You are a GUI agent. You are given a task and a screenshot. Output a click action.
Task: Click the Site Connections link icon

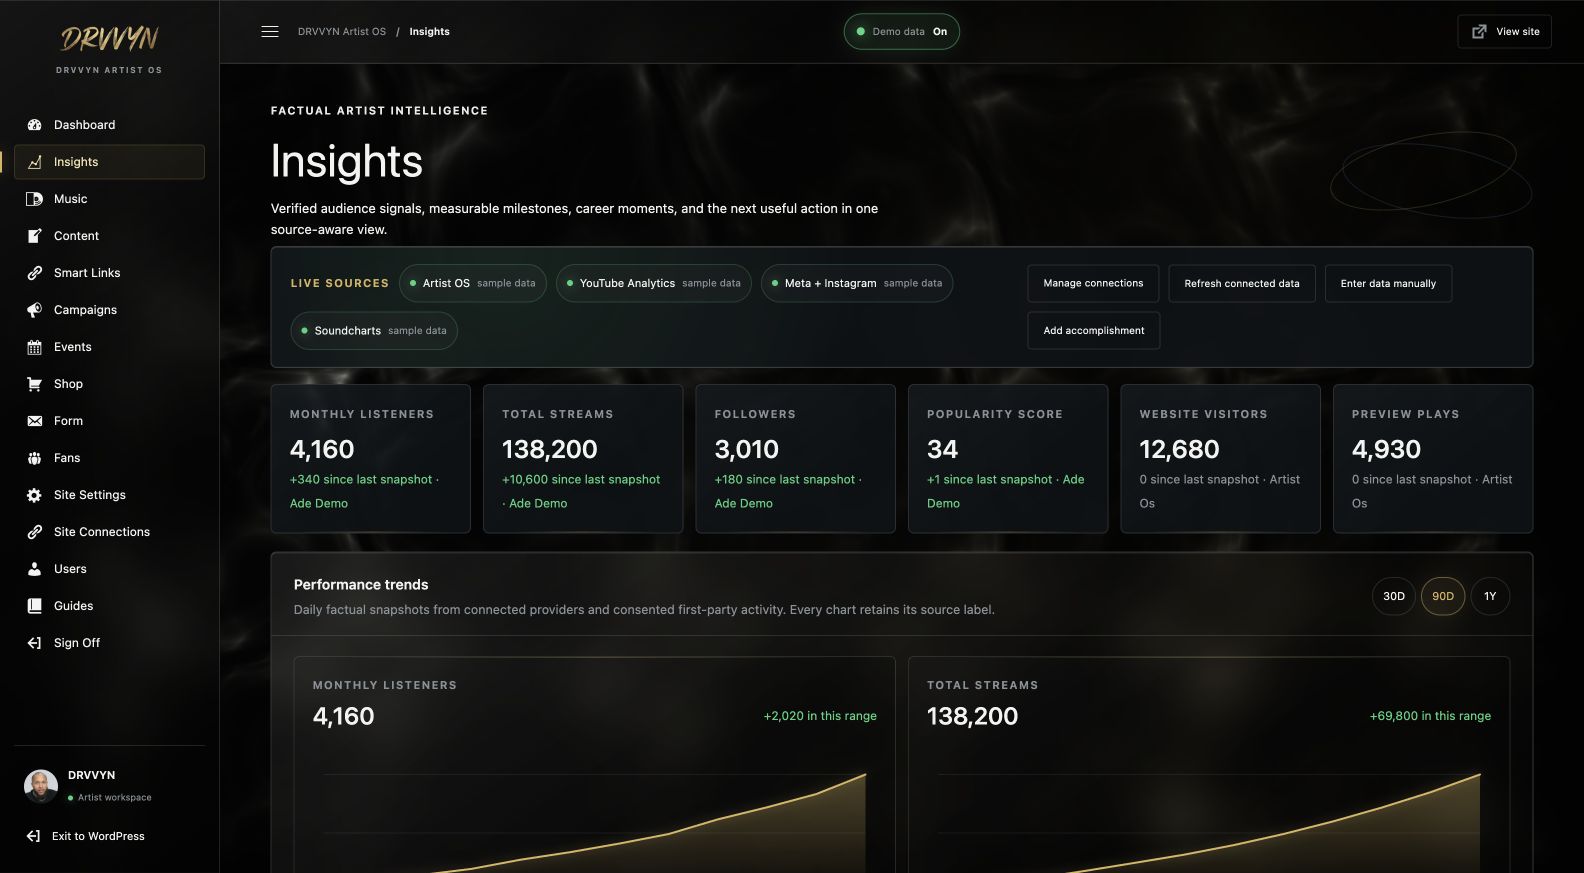click(34, 532)
